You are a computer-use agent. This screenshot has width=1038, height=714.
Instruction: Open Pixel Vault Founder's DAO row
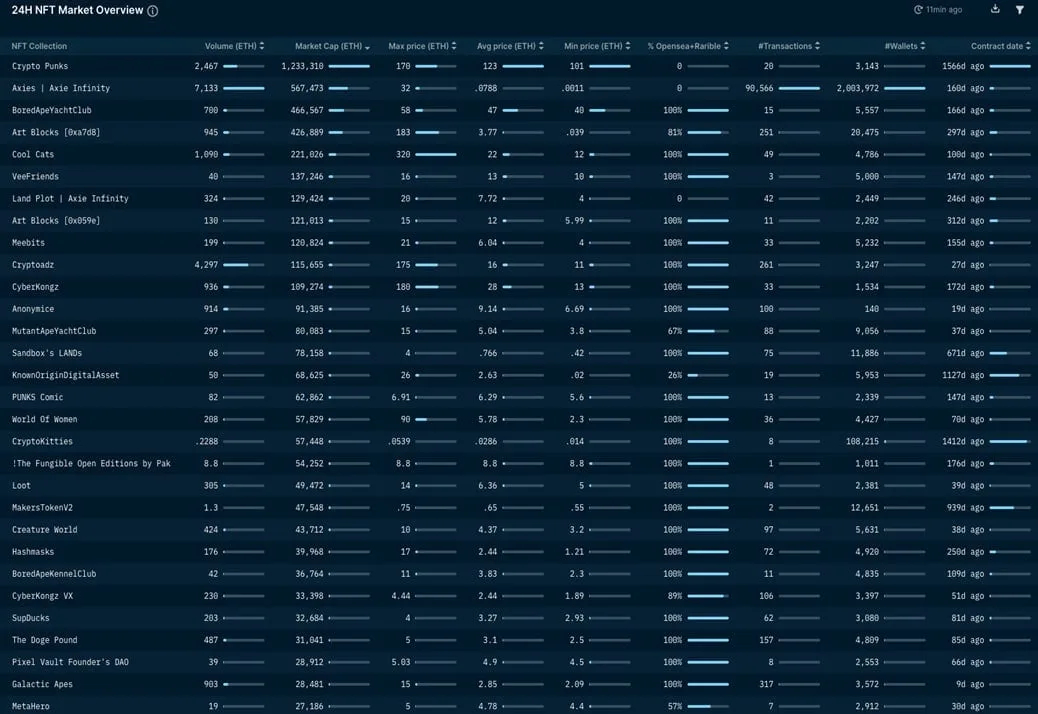519,662
